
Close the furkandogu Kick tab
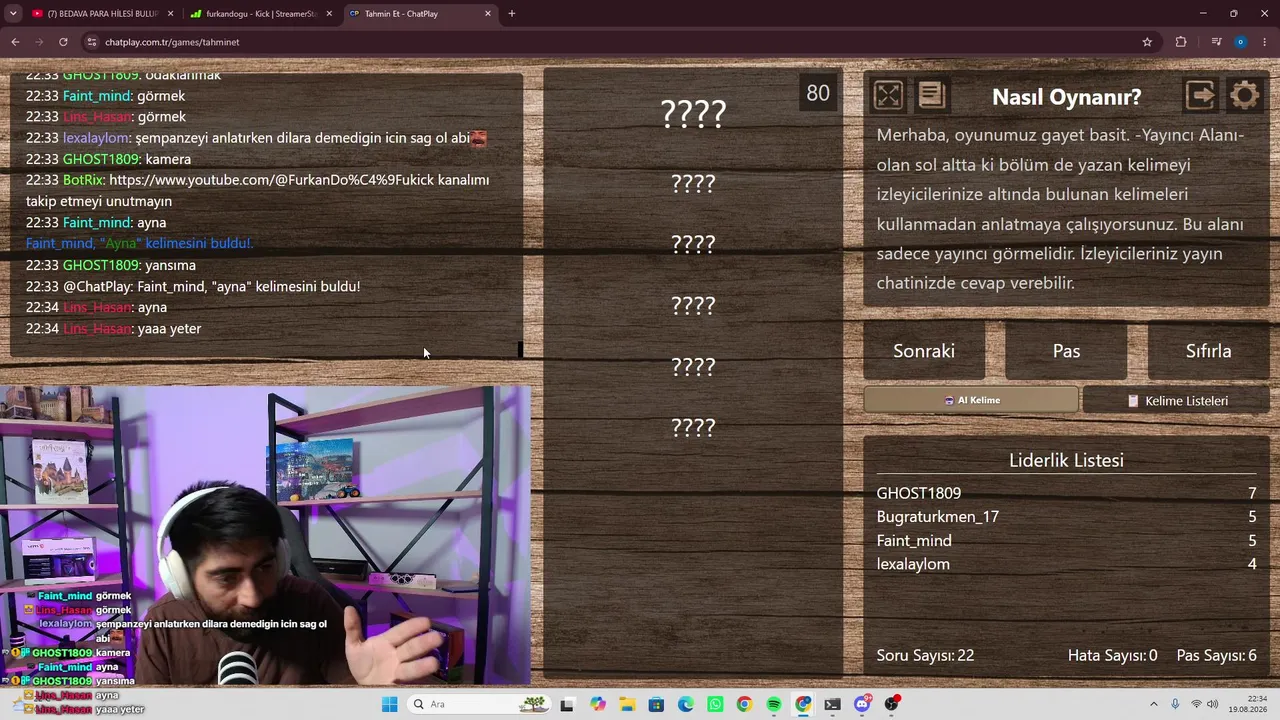329,14
